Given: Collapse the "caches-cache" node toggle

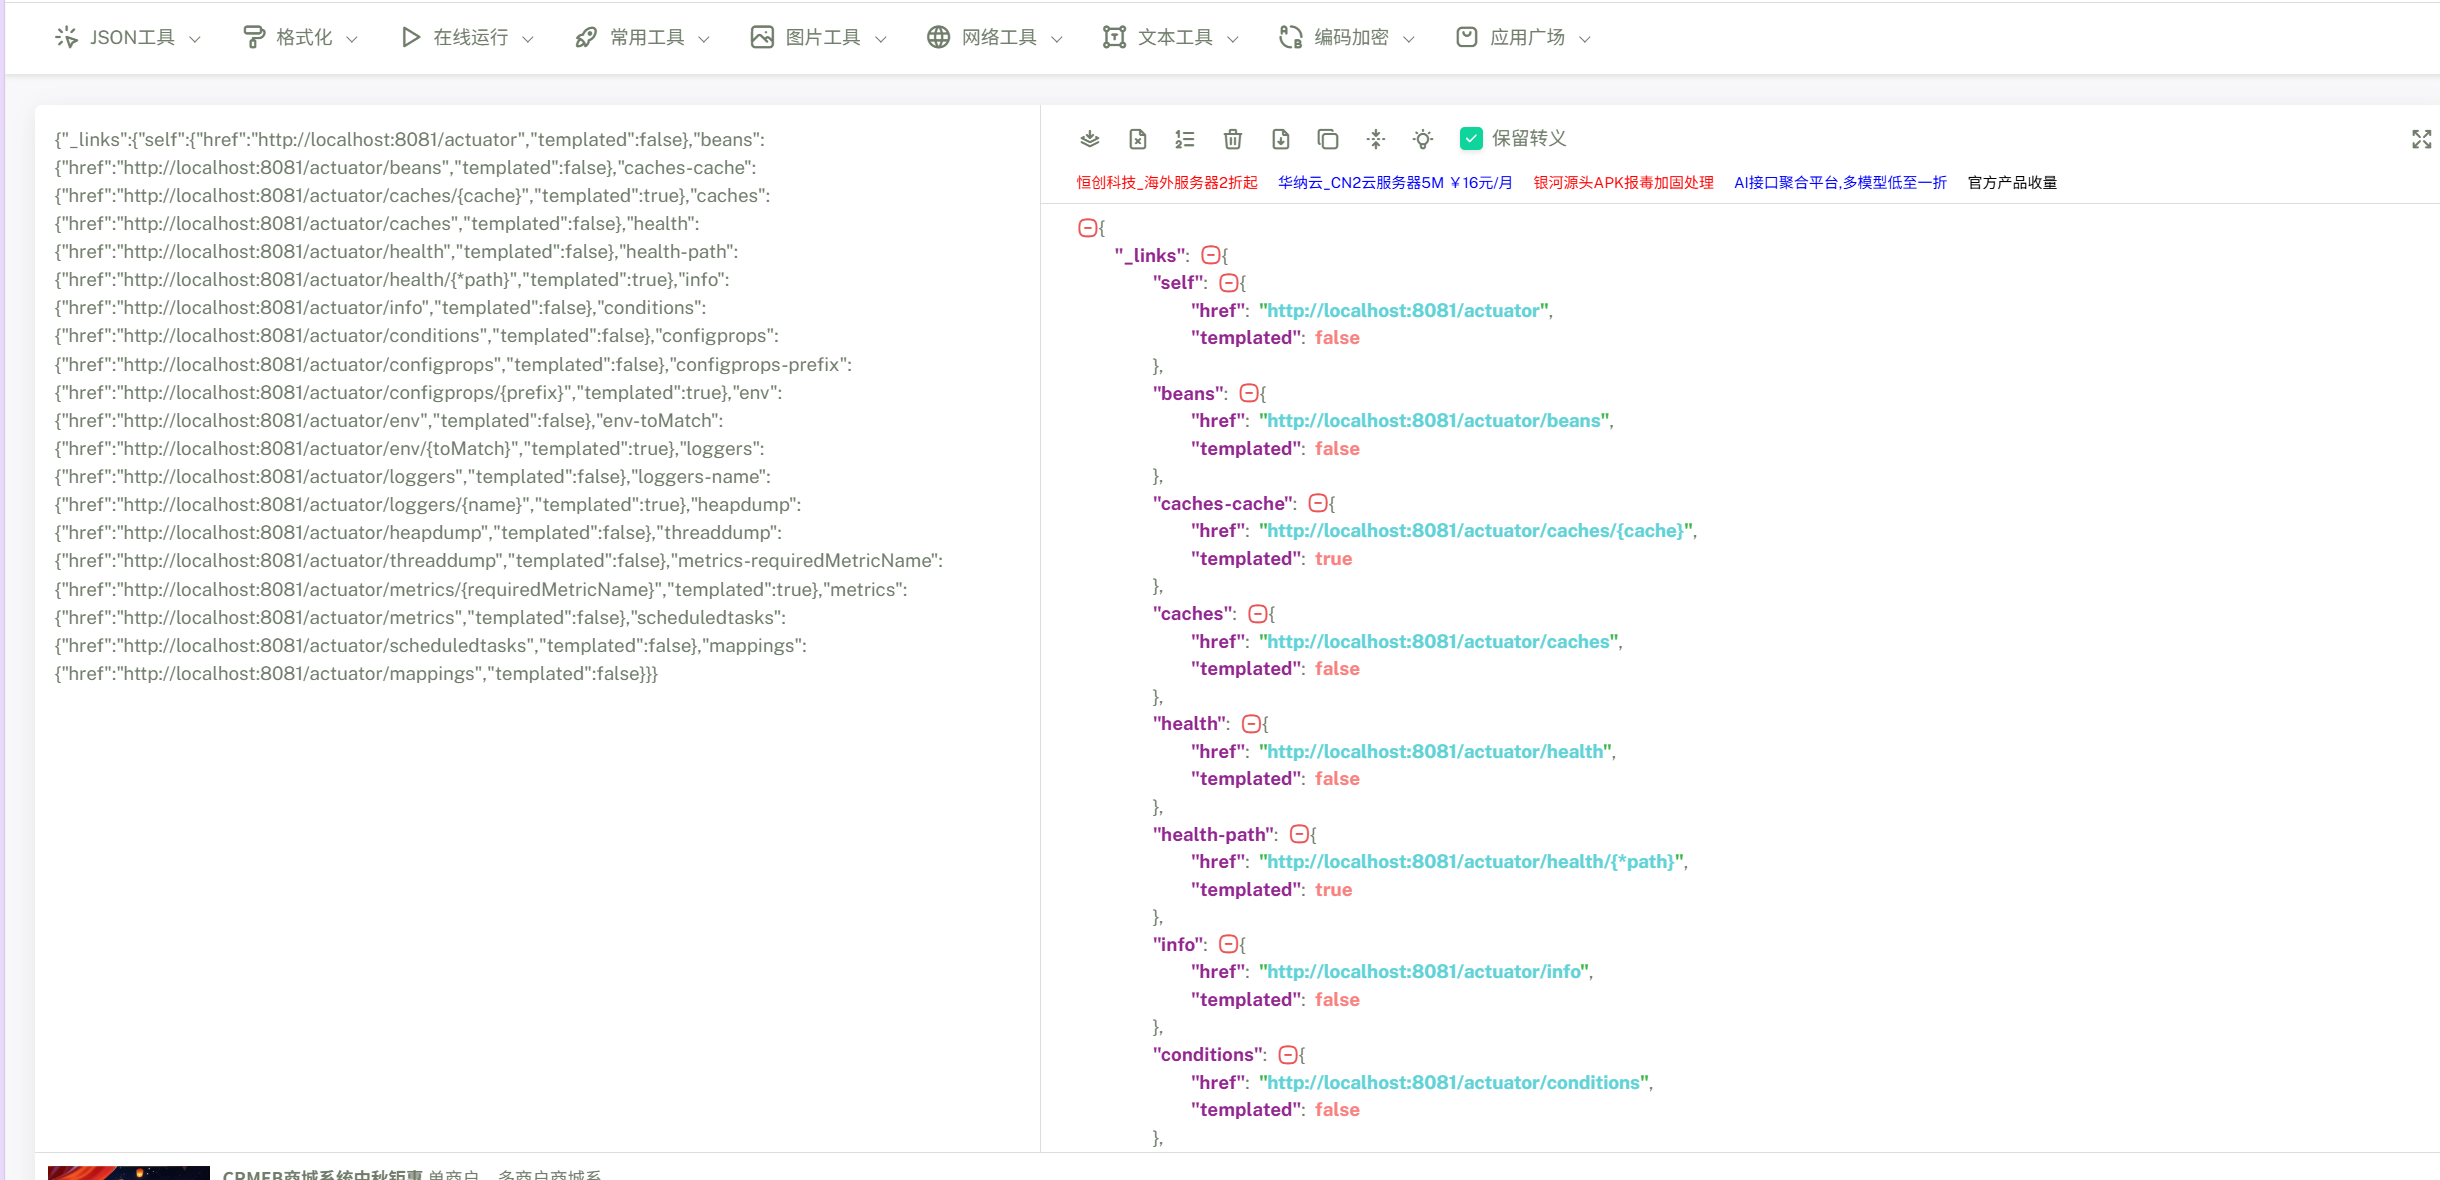Looking at the screenshot, I should [1318, 503].
